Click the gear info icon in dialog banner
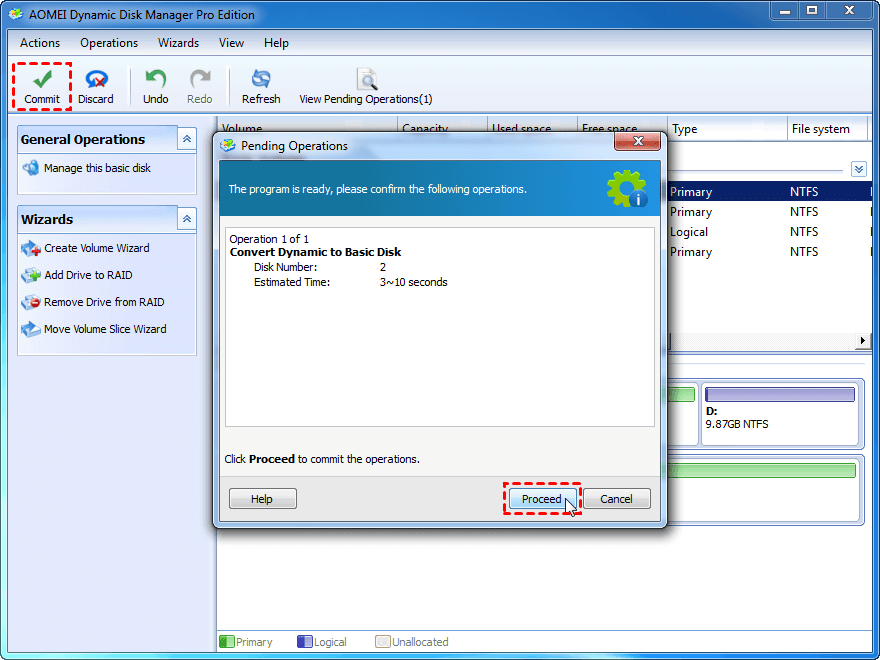 pyautogui.click(x=627, y=189)
